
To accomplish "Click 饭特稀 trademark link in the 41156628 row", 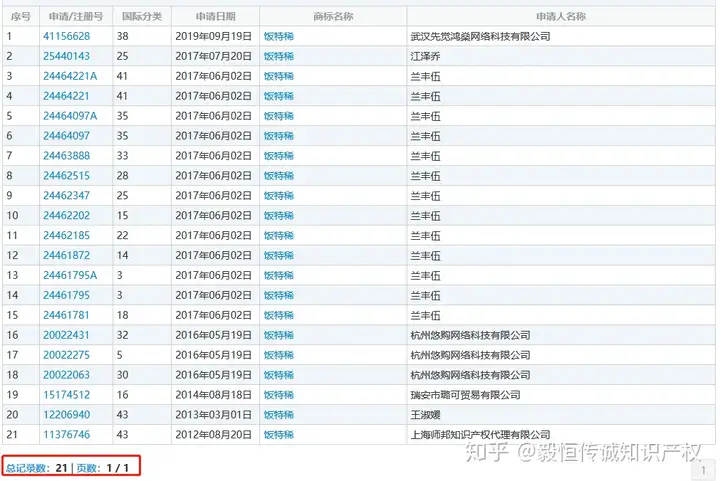I will tap(279, 36).
